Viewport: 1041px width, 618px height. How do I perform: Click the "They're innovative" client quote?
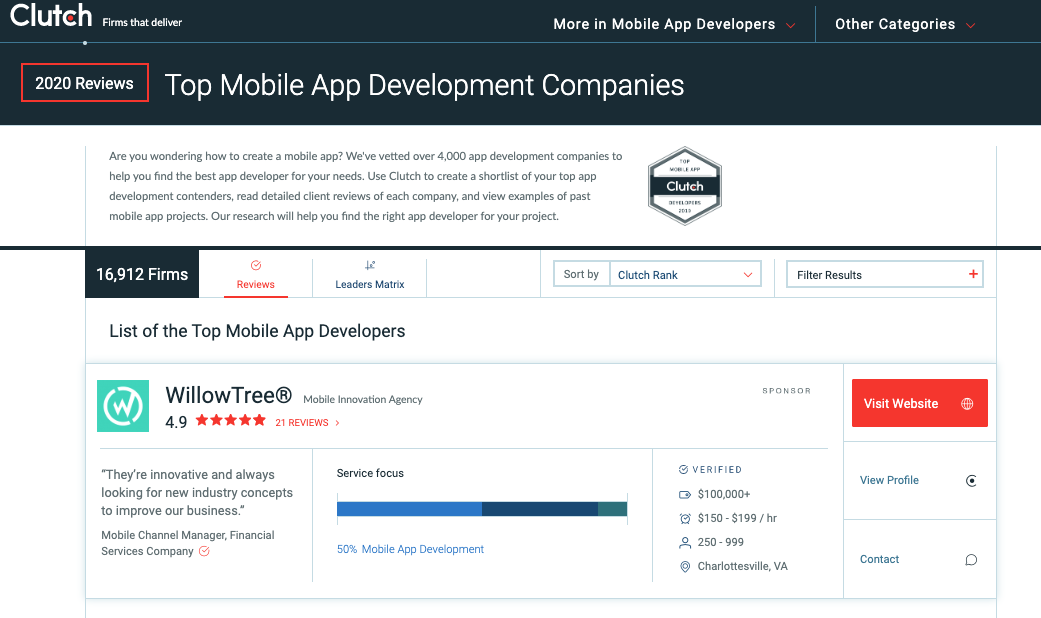click(x=197, y=493)
